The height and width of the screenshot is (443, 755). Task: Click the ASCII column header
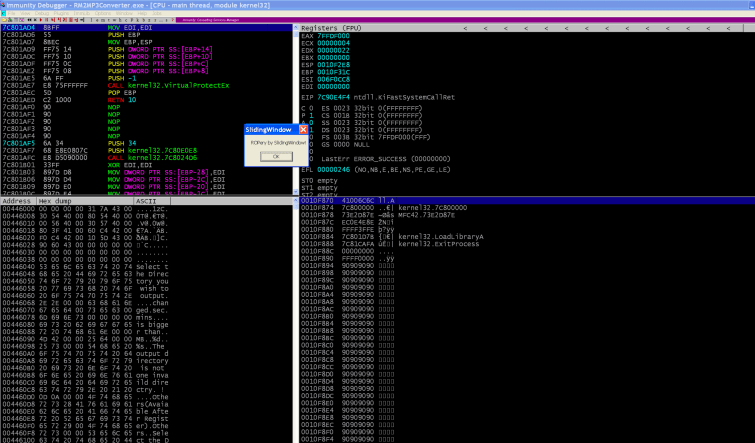click(146, 200)
